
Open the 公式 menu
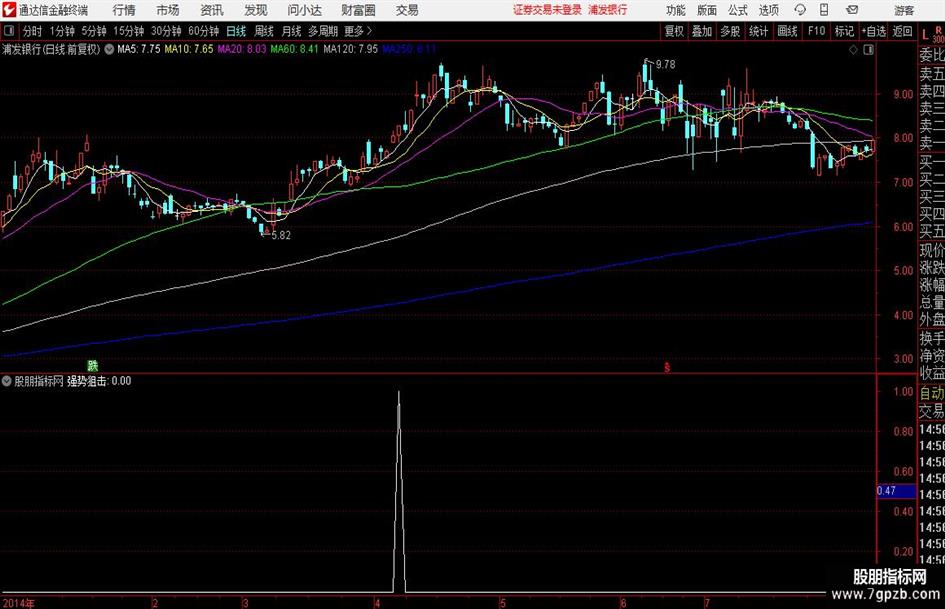(x=738, y=10)
